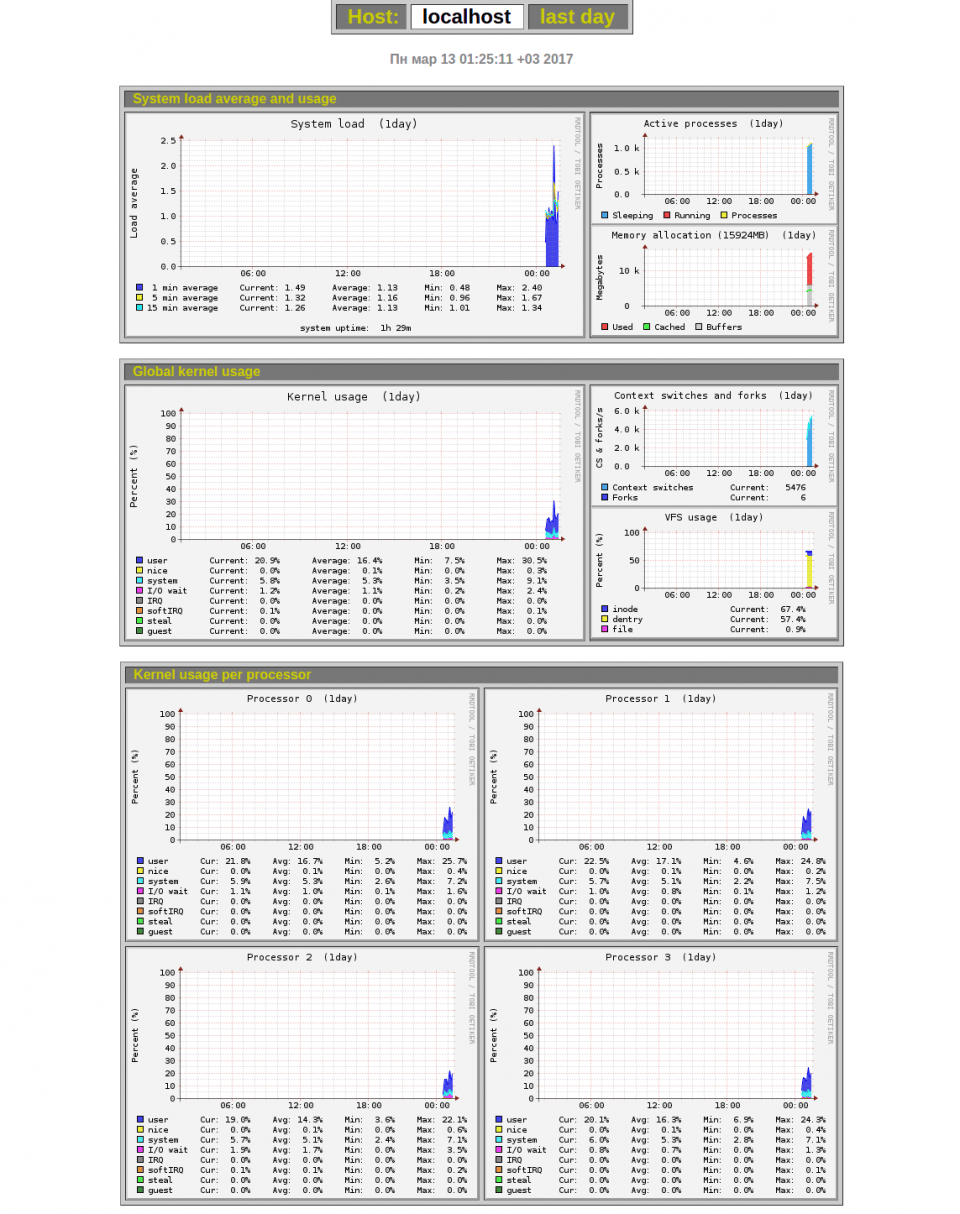Viewport: 960px width, 1214px height.
Task: Click the 'Host:' label
Action: (376, 16)
